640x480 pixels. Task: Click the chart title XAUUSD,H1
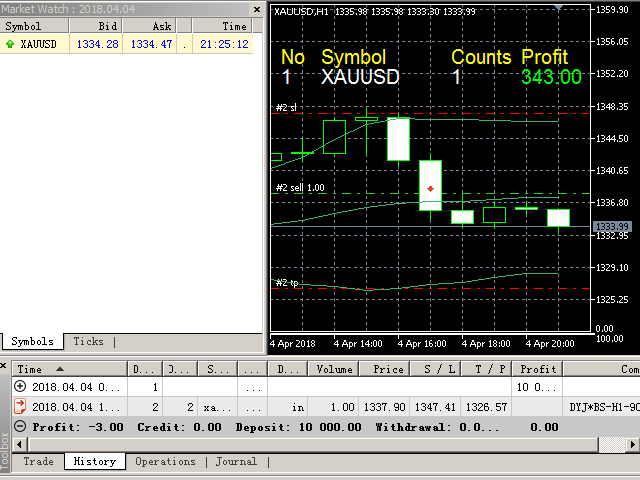pos(301,11)
